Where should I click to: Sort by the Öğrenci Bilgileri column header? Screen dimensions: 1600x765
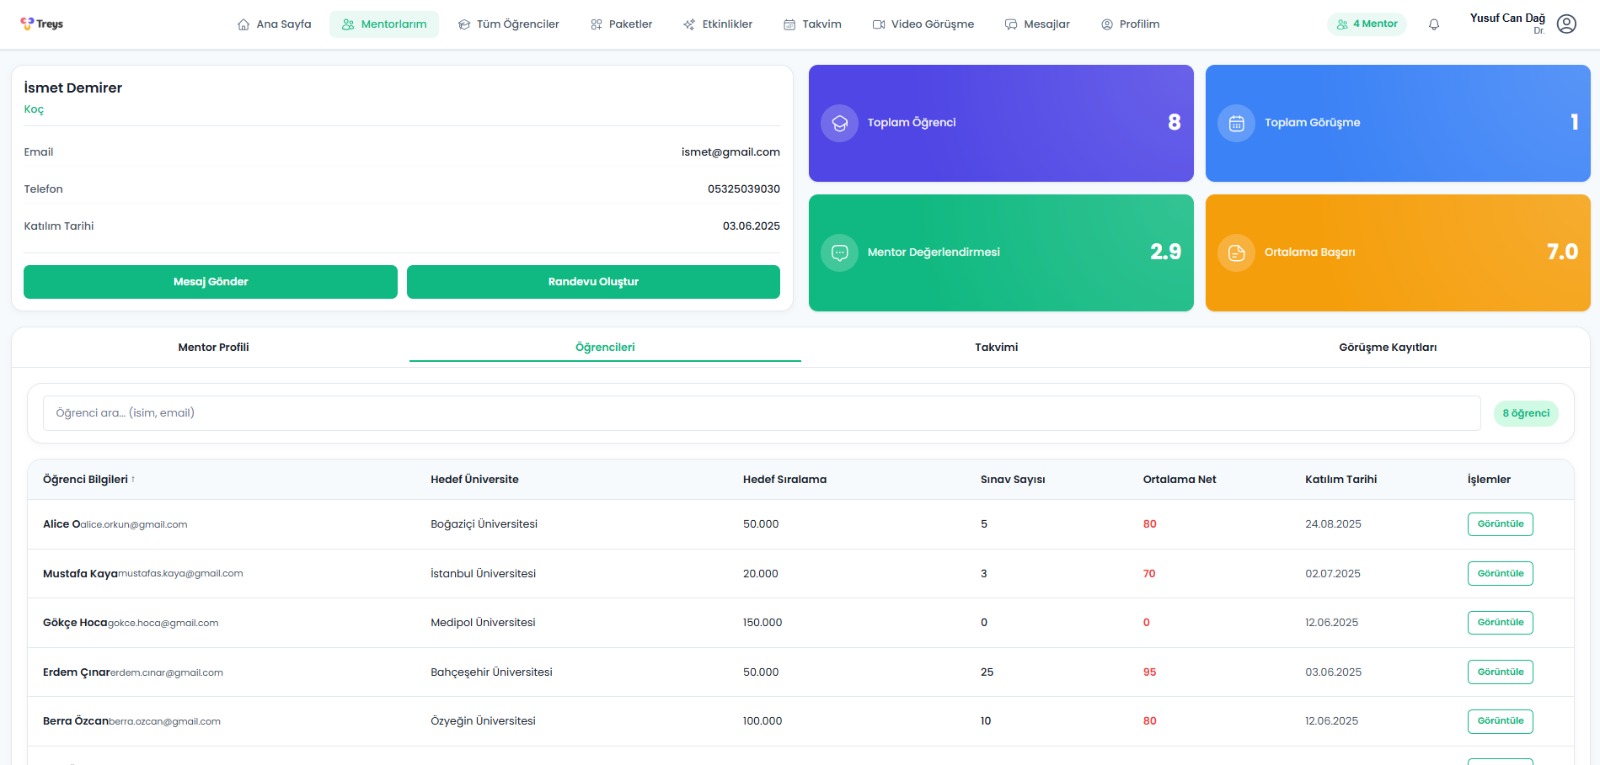(x=88, y=480)
